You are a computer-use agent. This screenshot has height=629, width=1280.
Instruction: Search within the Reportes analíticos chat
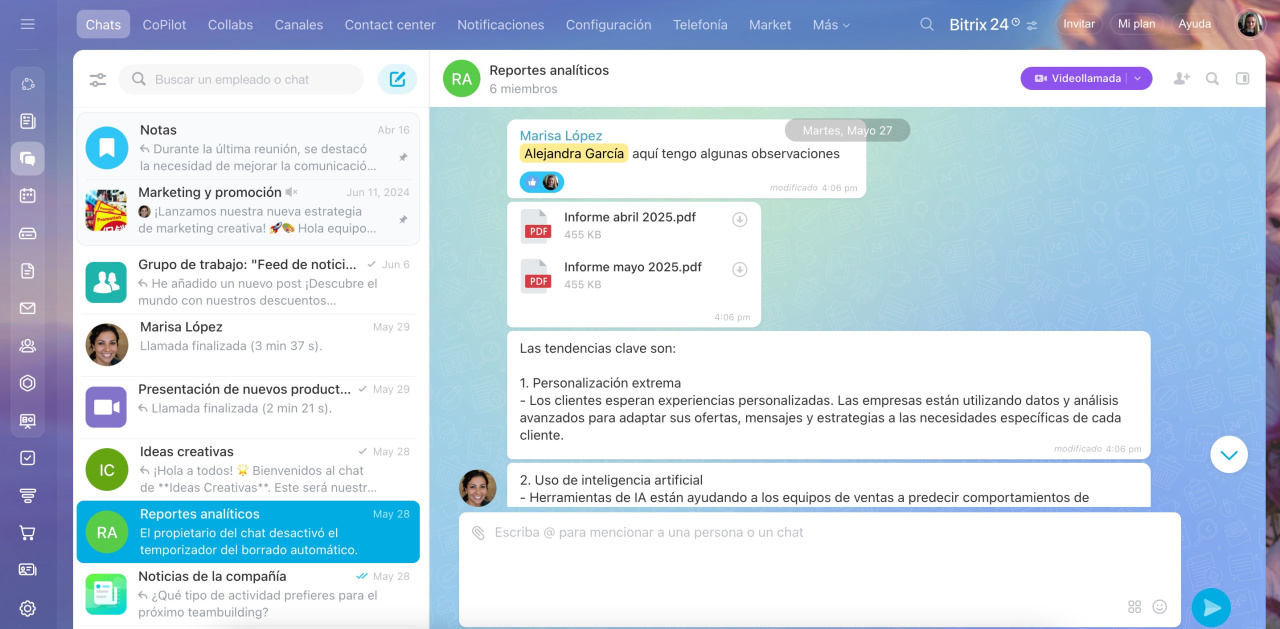[1212, 78]
